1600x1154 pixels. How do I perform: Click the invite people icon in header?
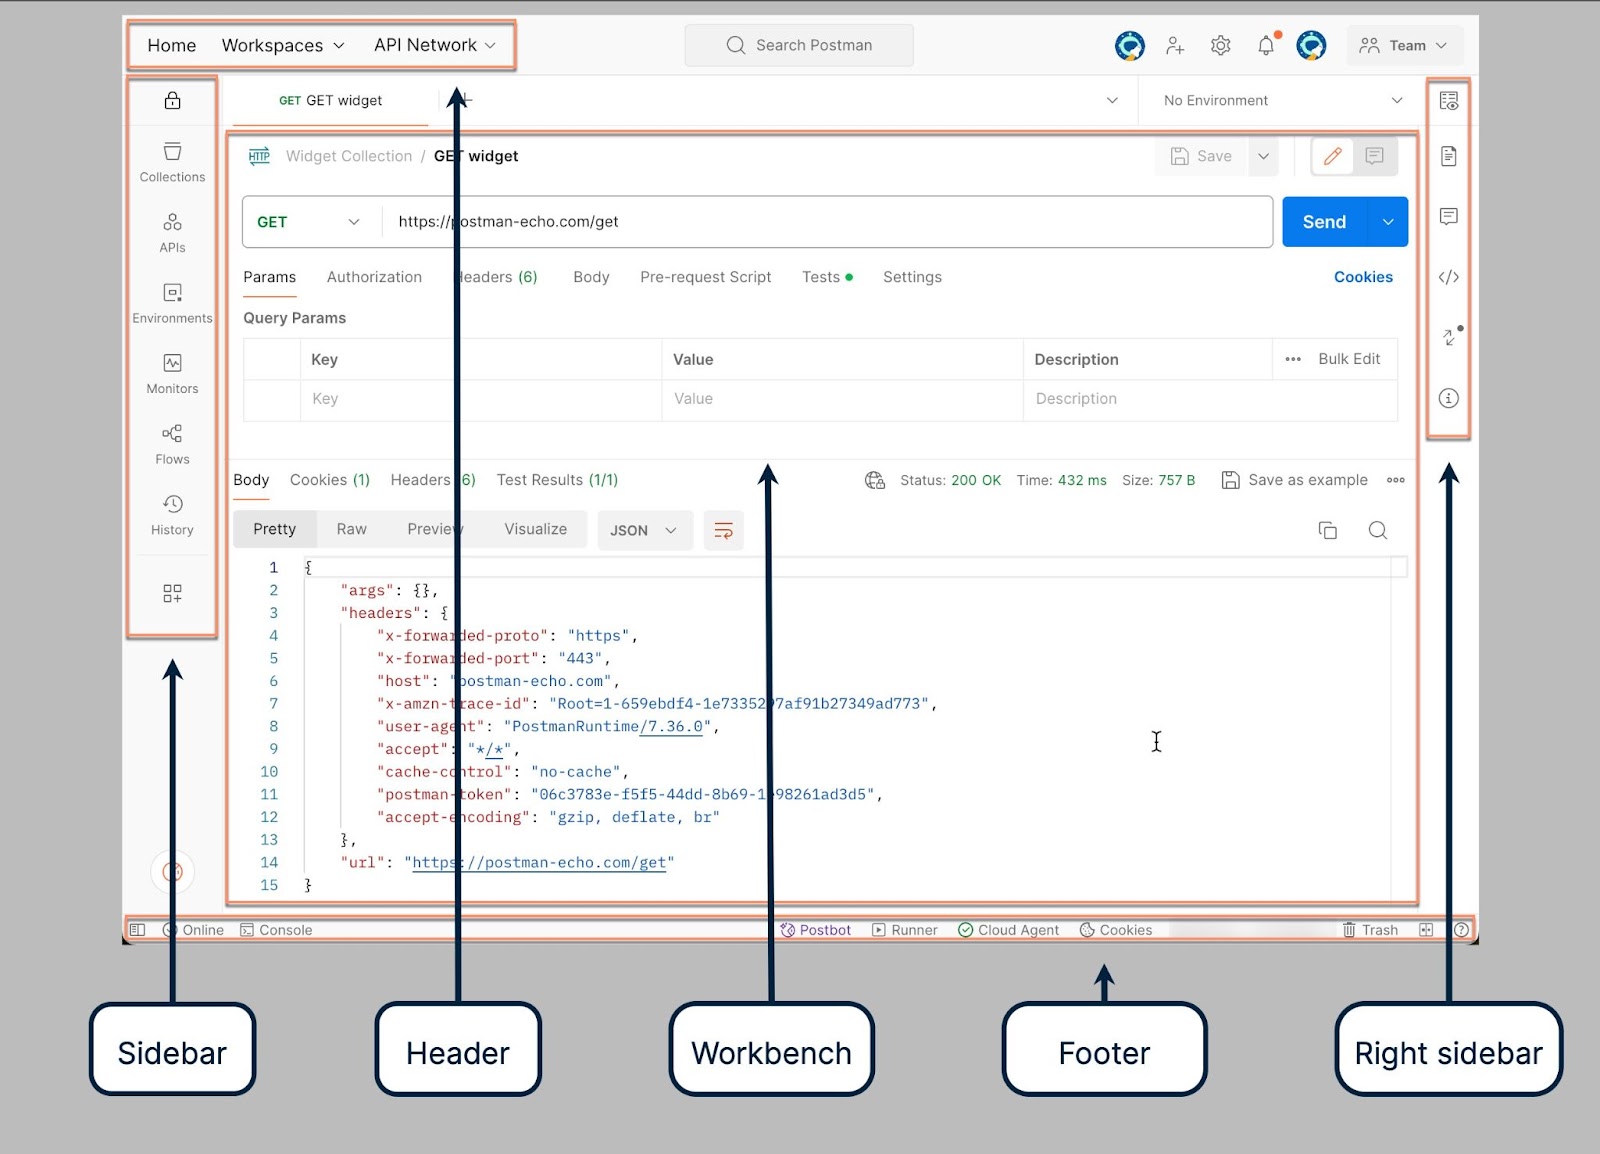click(x=1175, y=45)
